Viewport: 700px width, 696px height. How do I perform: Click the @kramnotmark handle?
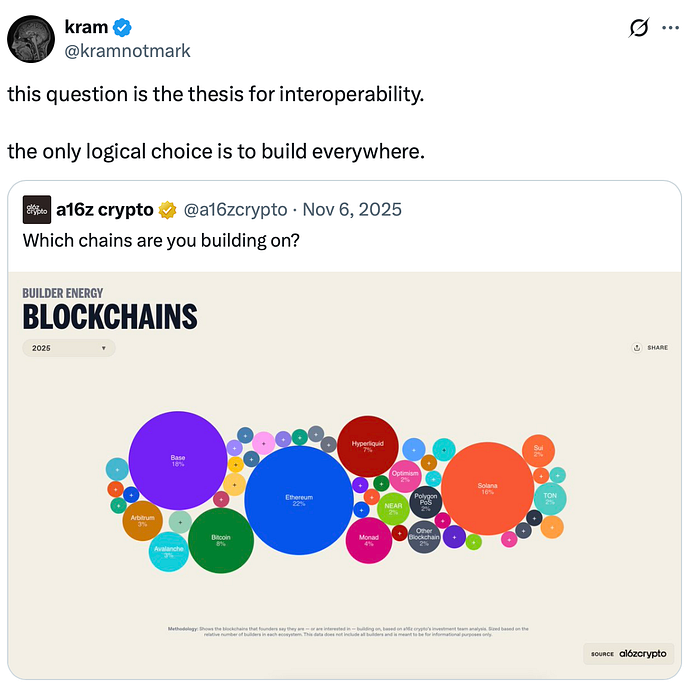tap(128, 50)
